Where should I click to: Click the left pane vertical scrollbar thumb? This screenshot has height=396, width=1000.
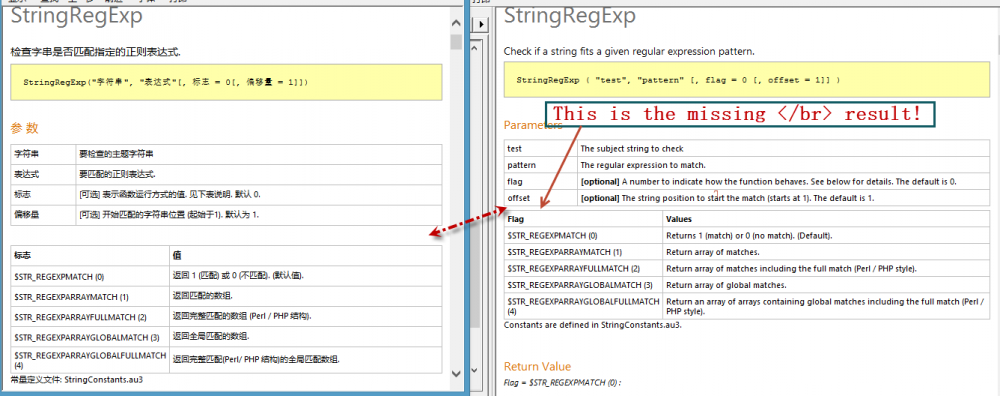[455, 42]
